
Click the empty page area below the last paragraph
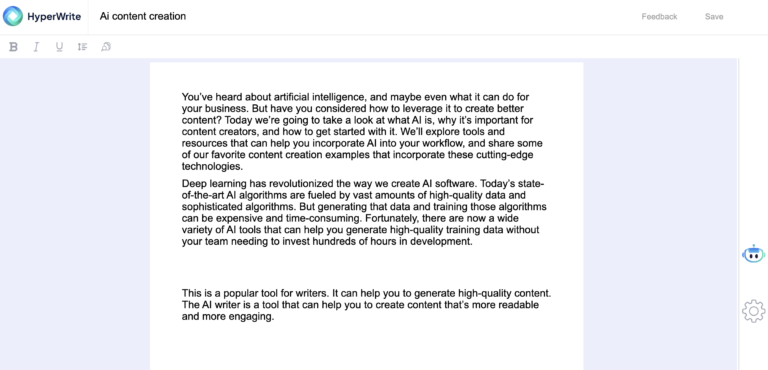pos(366,346)
